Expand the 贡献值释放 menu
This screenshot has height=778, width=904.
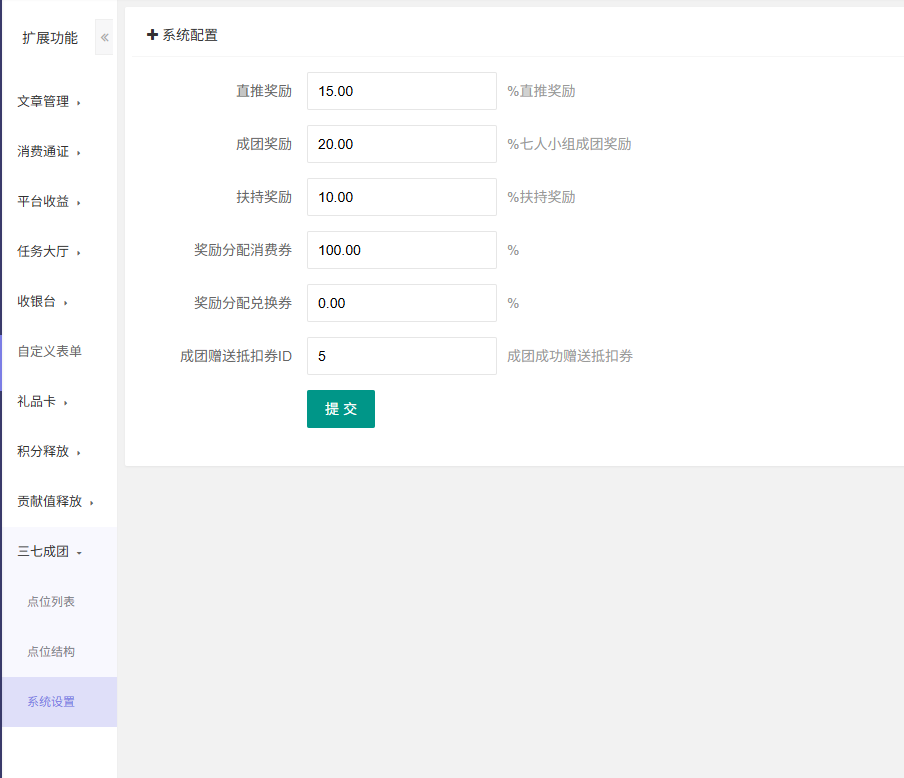pos(55,501)
